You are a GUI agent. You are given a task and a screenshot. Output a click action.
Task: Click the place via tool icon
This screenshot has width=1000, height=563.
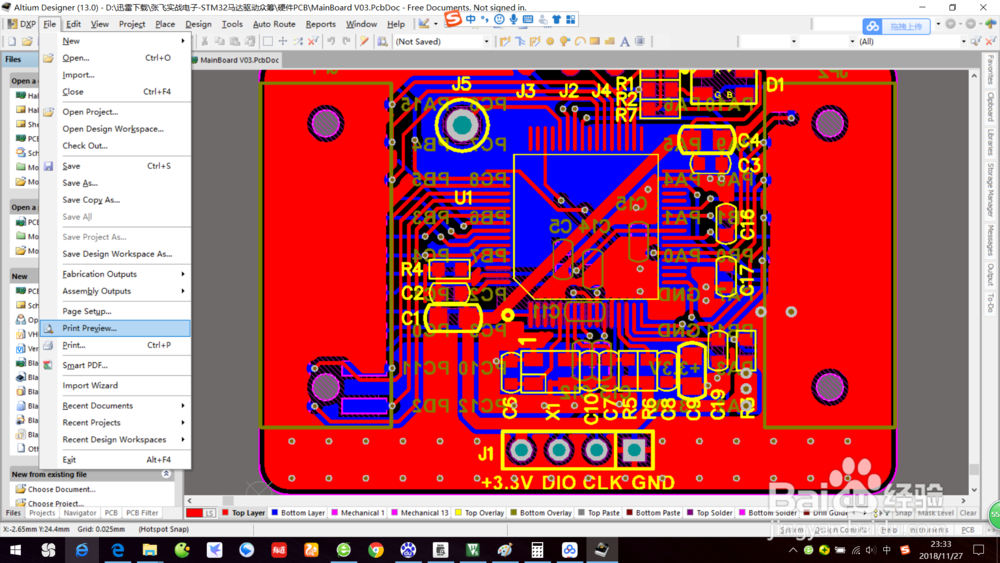[x=565, y=41]
